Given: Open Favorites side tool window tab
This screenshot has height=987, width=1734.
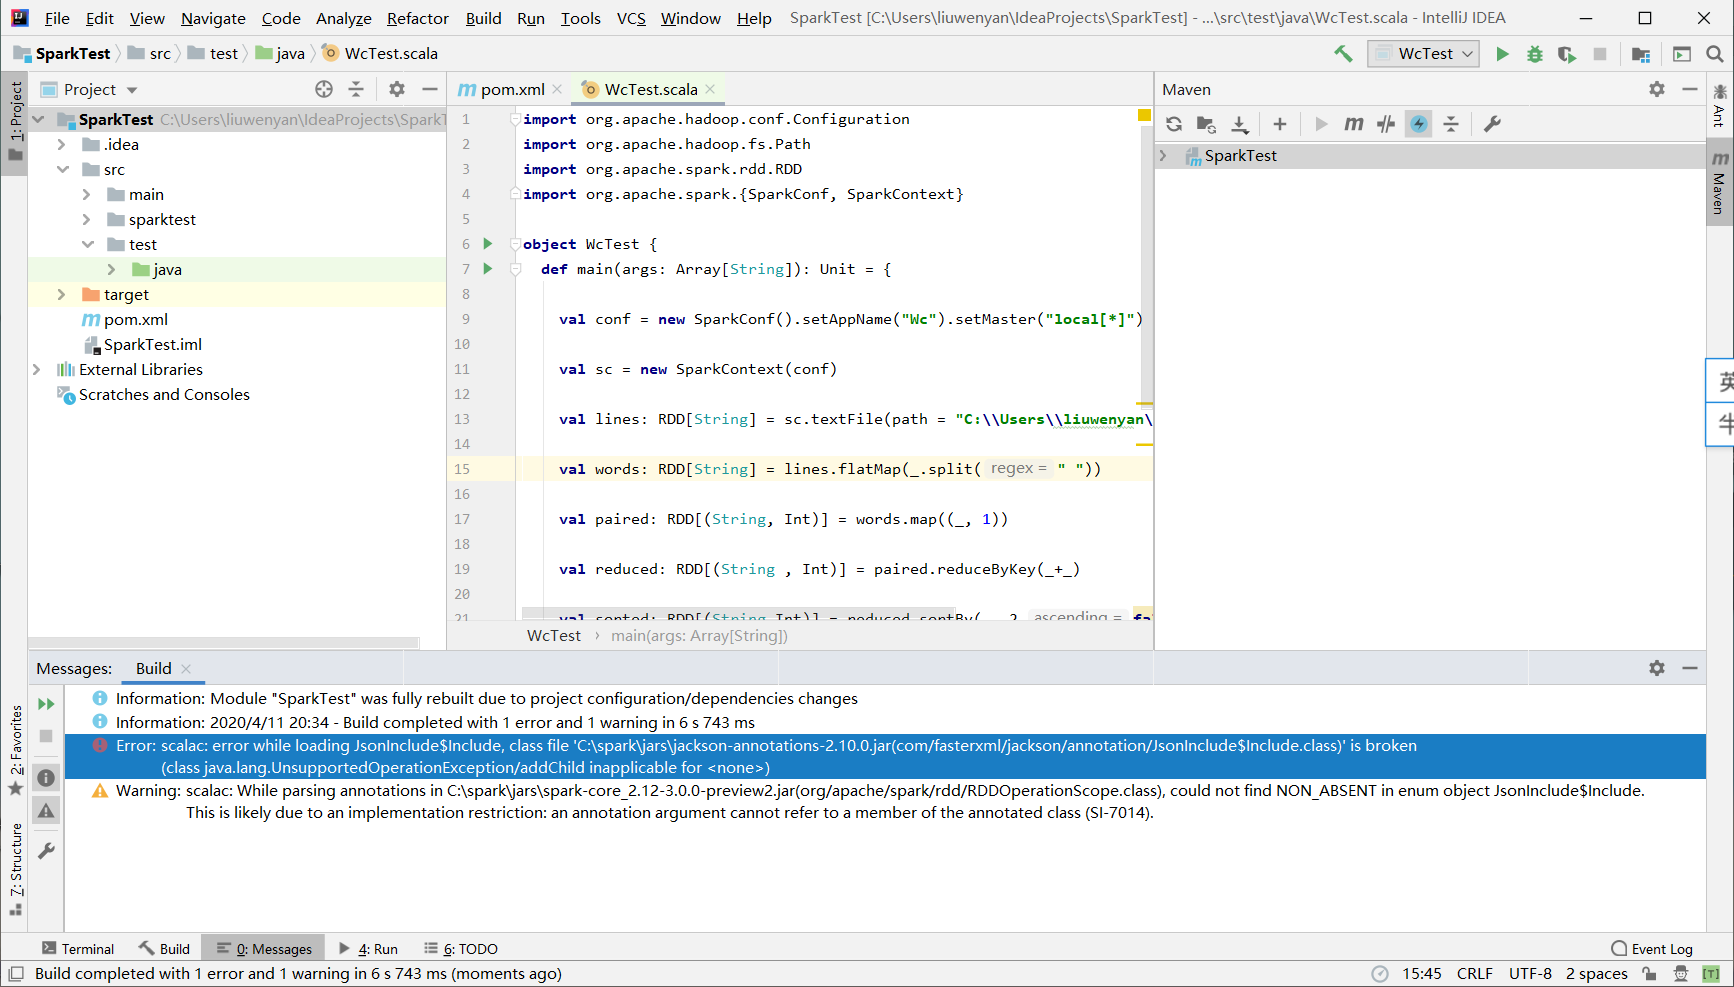Looking at the screenshot, I should (x=16, y=750).
